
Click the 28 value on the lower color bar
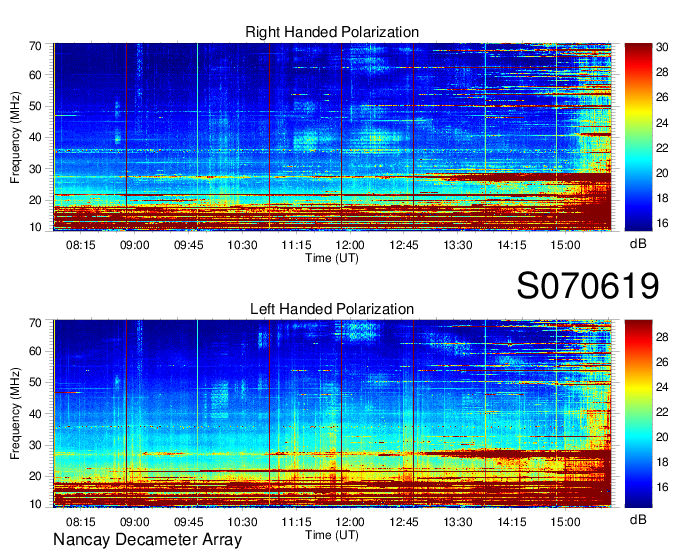(662, 336)
